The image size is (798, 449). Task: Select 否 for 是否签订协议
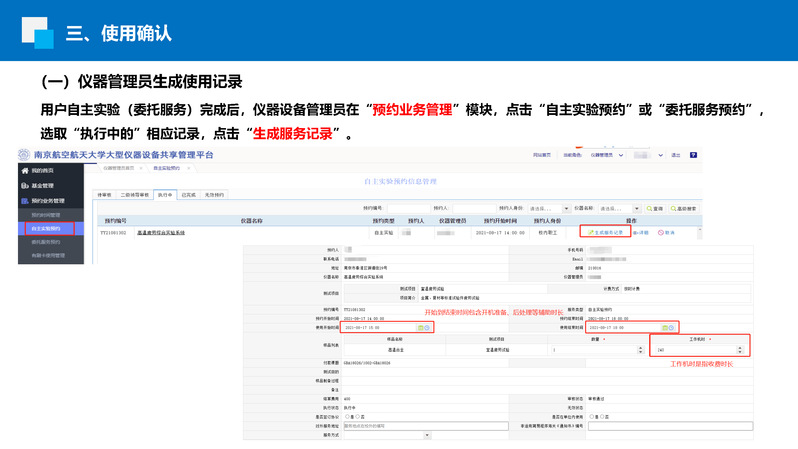click(x=358, y=417)
